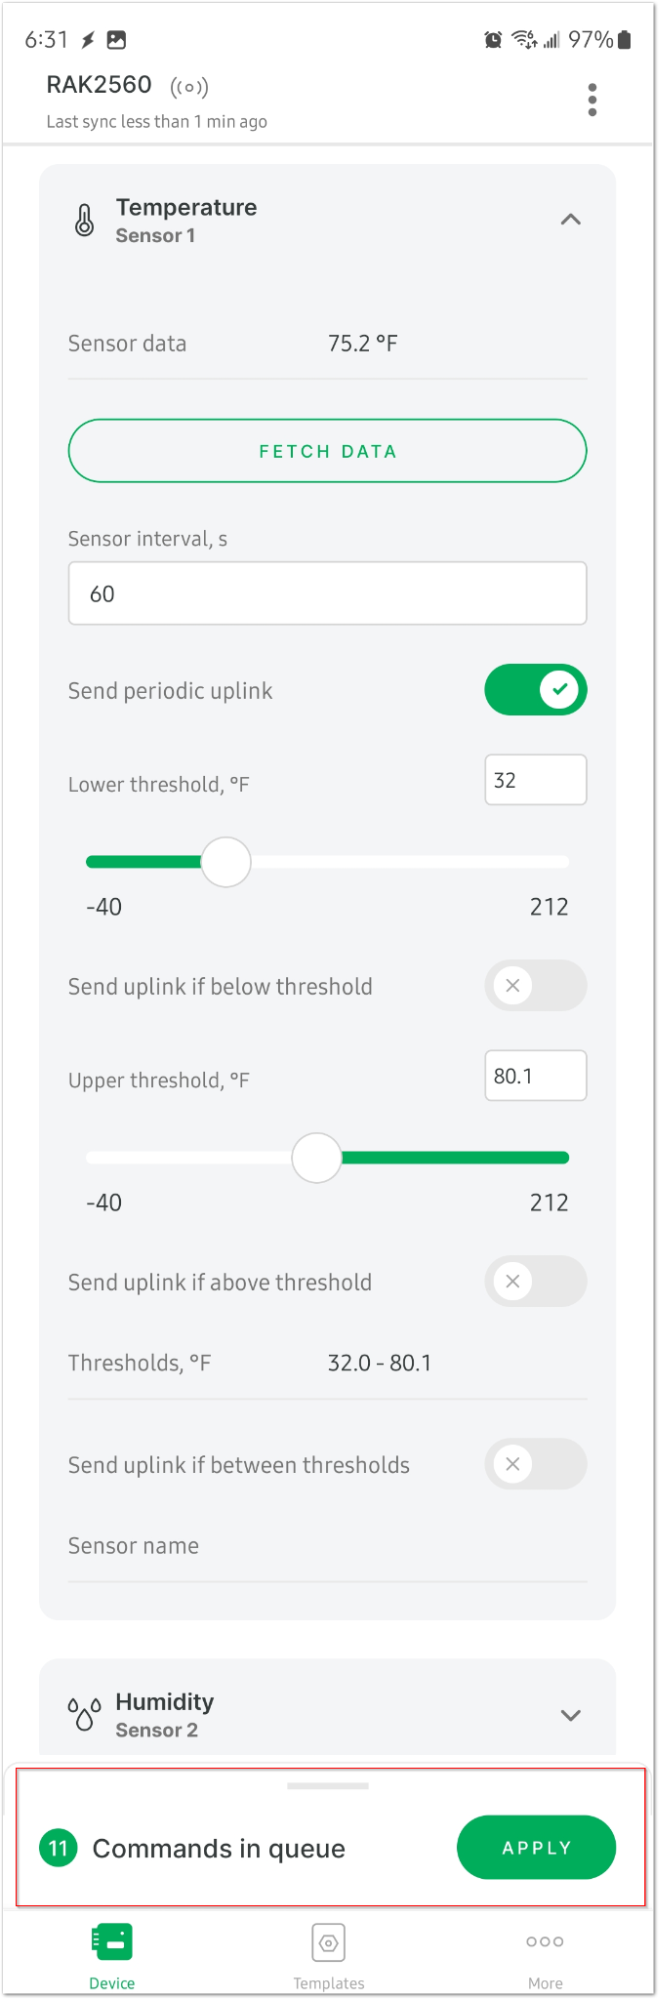Enable Send uplink if below threshold
Image resolution: width=659 pixels, height=1999 pixels.
click(536, 986)
